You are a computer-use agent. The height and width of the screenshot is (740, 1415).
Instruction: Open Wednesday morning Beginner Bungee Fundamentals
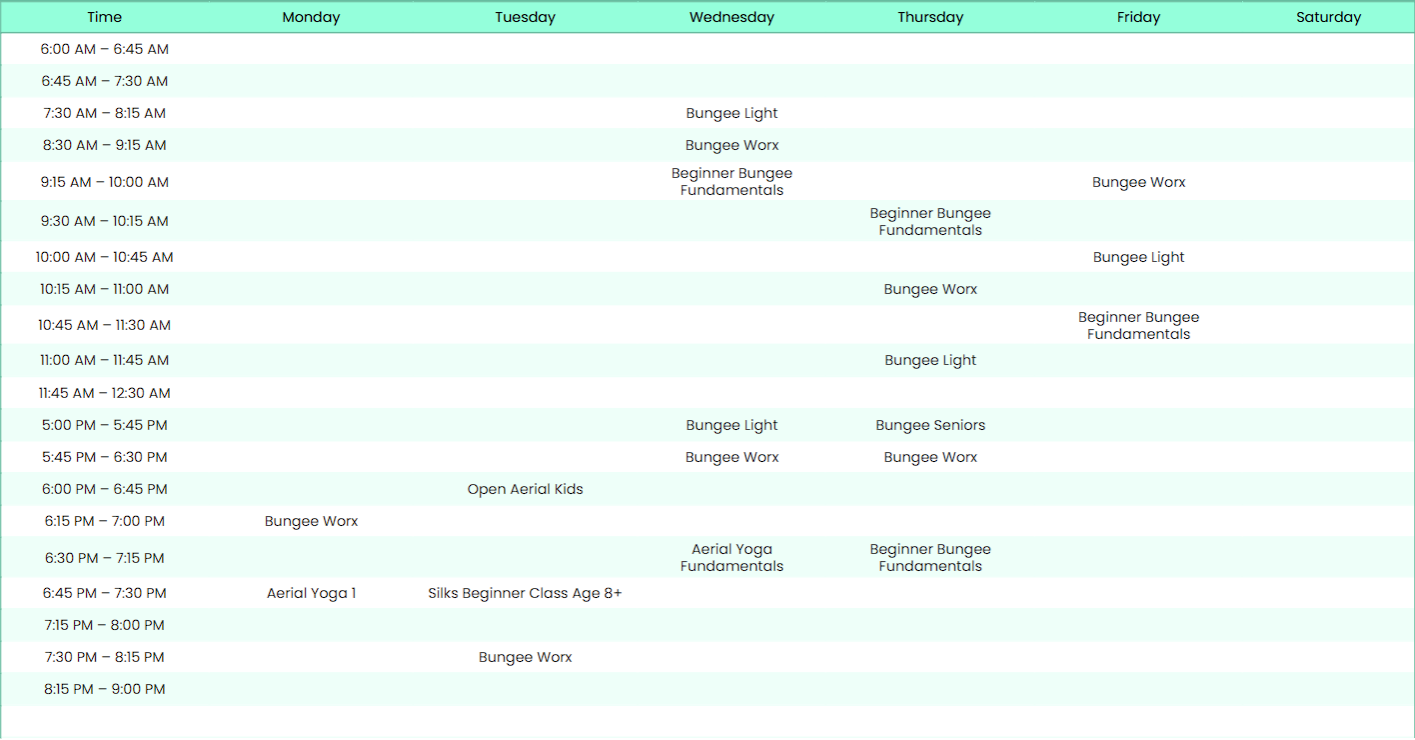pos(731,182)
